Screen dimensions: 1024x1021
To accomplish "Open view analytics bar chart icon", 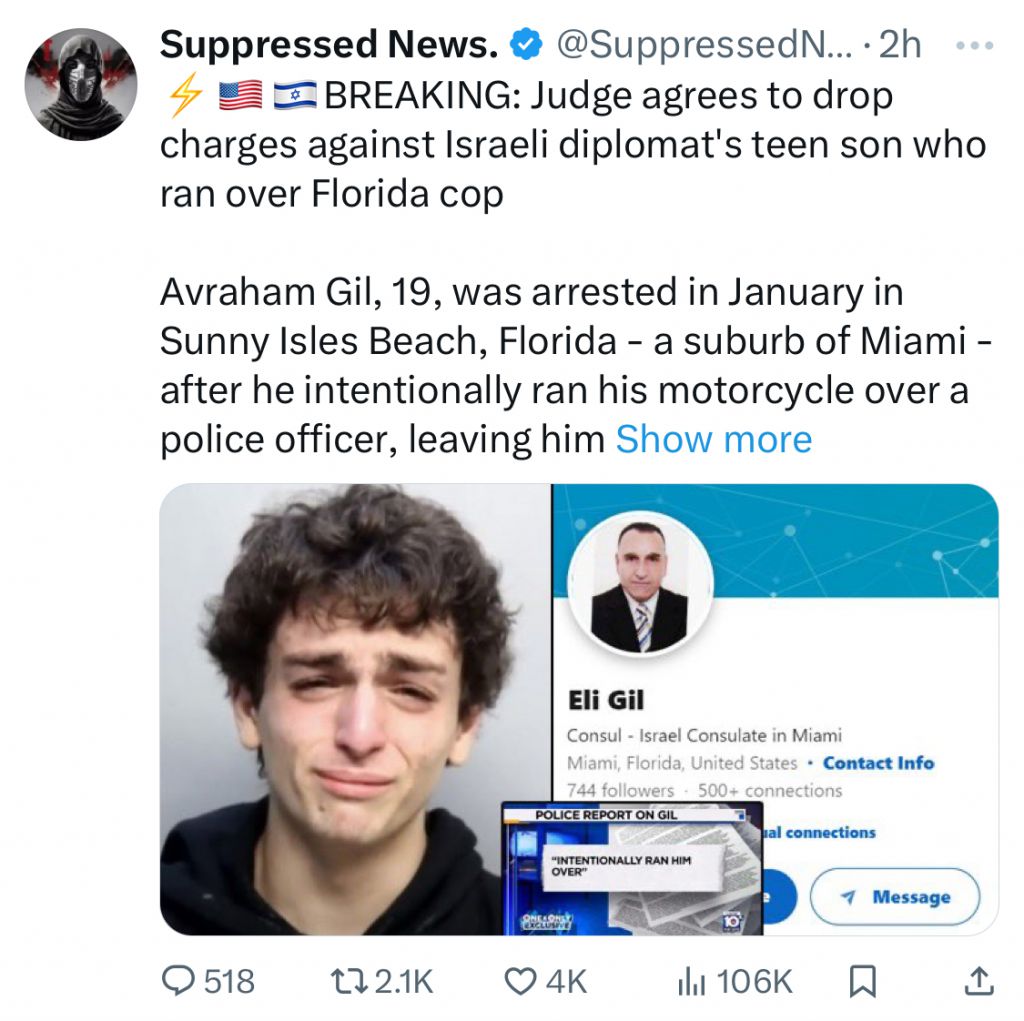I will click(689, 981).
